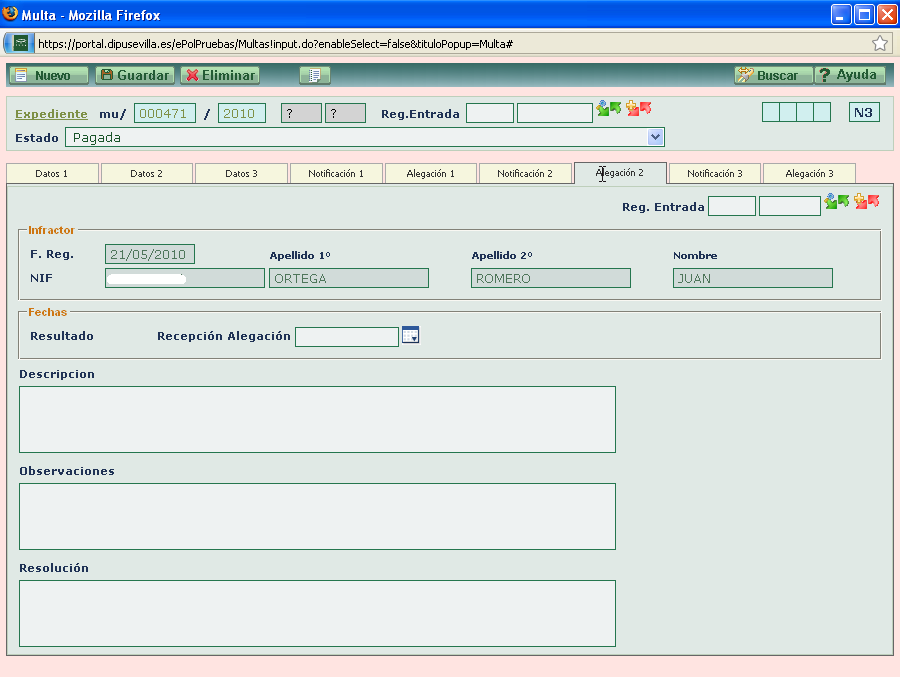
Task: Select the Alegación 3 tab
Action: (x=809, y=174)
